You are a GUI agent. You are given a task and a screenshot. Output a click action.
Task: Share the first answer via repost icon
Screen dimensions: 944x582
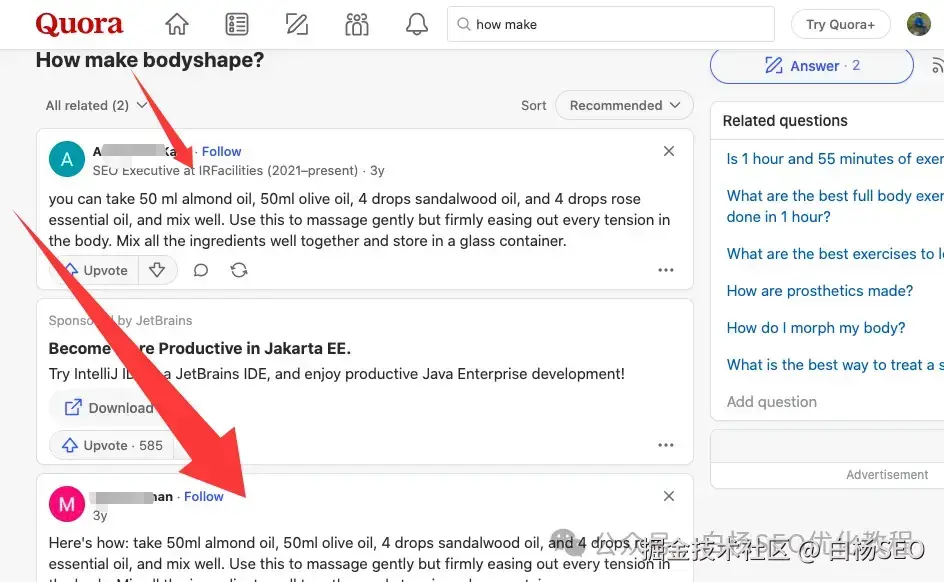click(239, 270)
